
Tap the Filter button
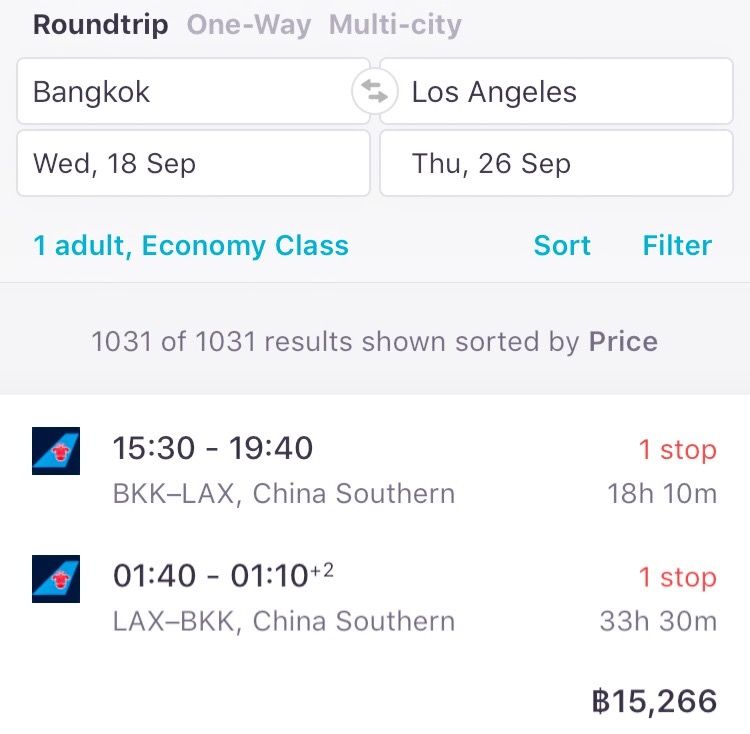pyautogui.click(x=677, y=246)
